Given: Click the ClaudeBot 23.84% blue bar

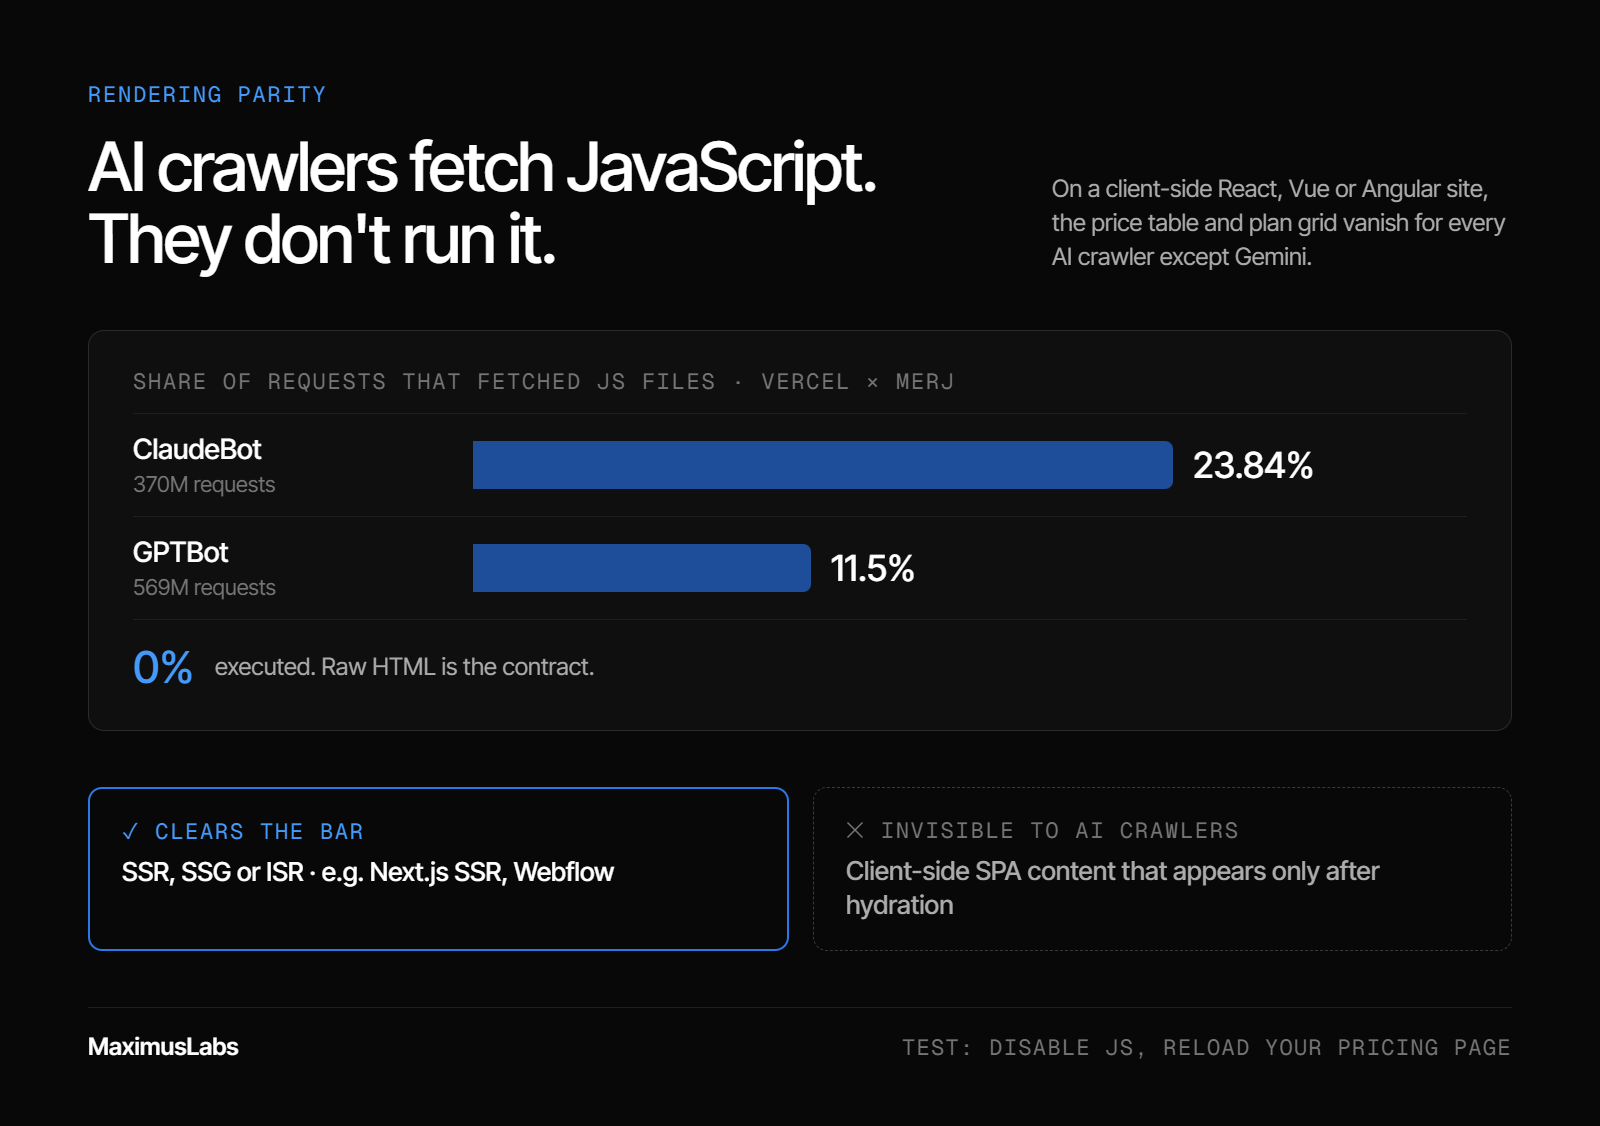Looking at the screenshot, I should (x=822, y=465).
